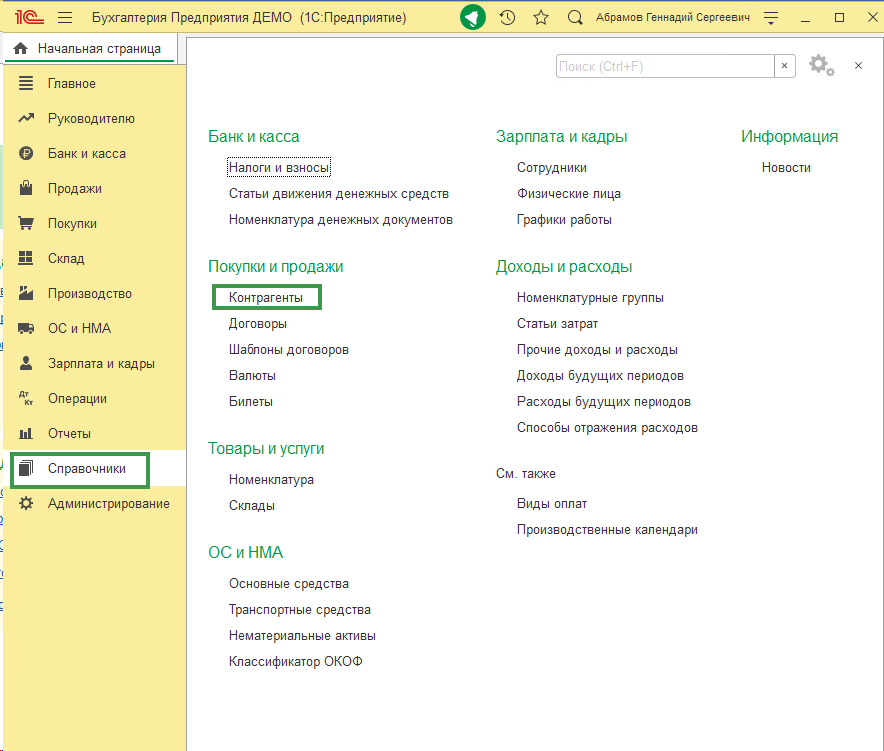
Task: Open Склады directory
Action: click(x=251, y=505)
